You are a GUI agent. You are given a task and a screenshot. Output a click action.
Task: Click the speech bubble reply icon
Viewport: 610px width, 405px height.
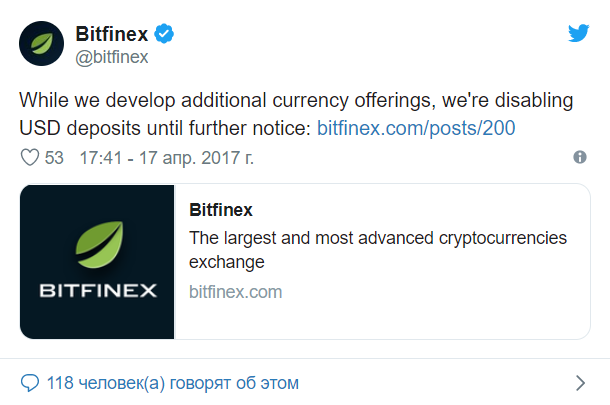coord(30,383)
